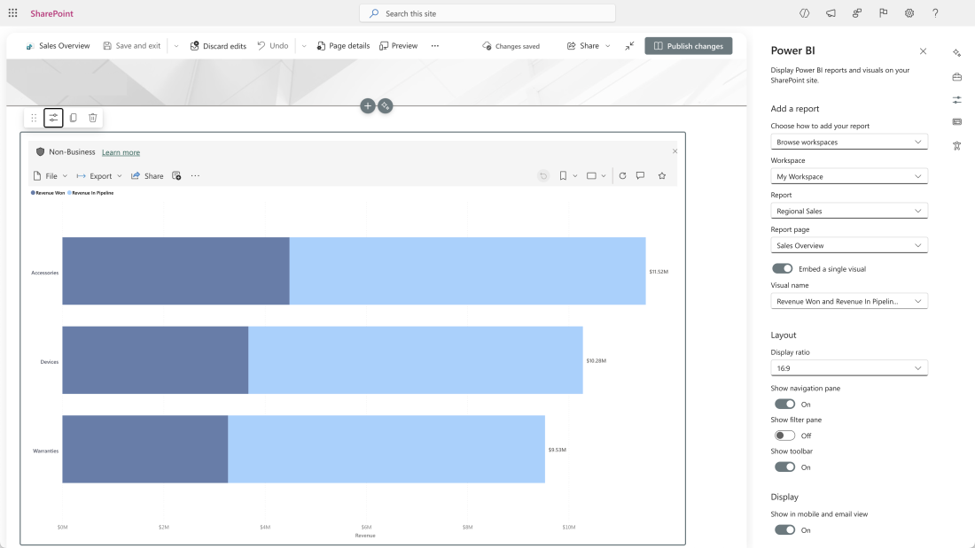Toggle Embed a single visual switch

point(782,269)
